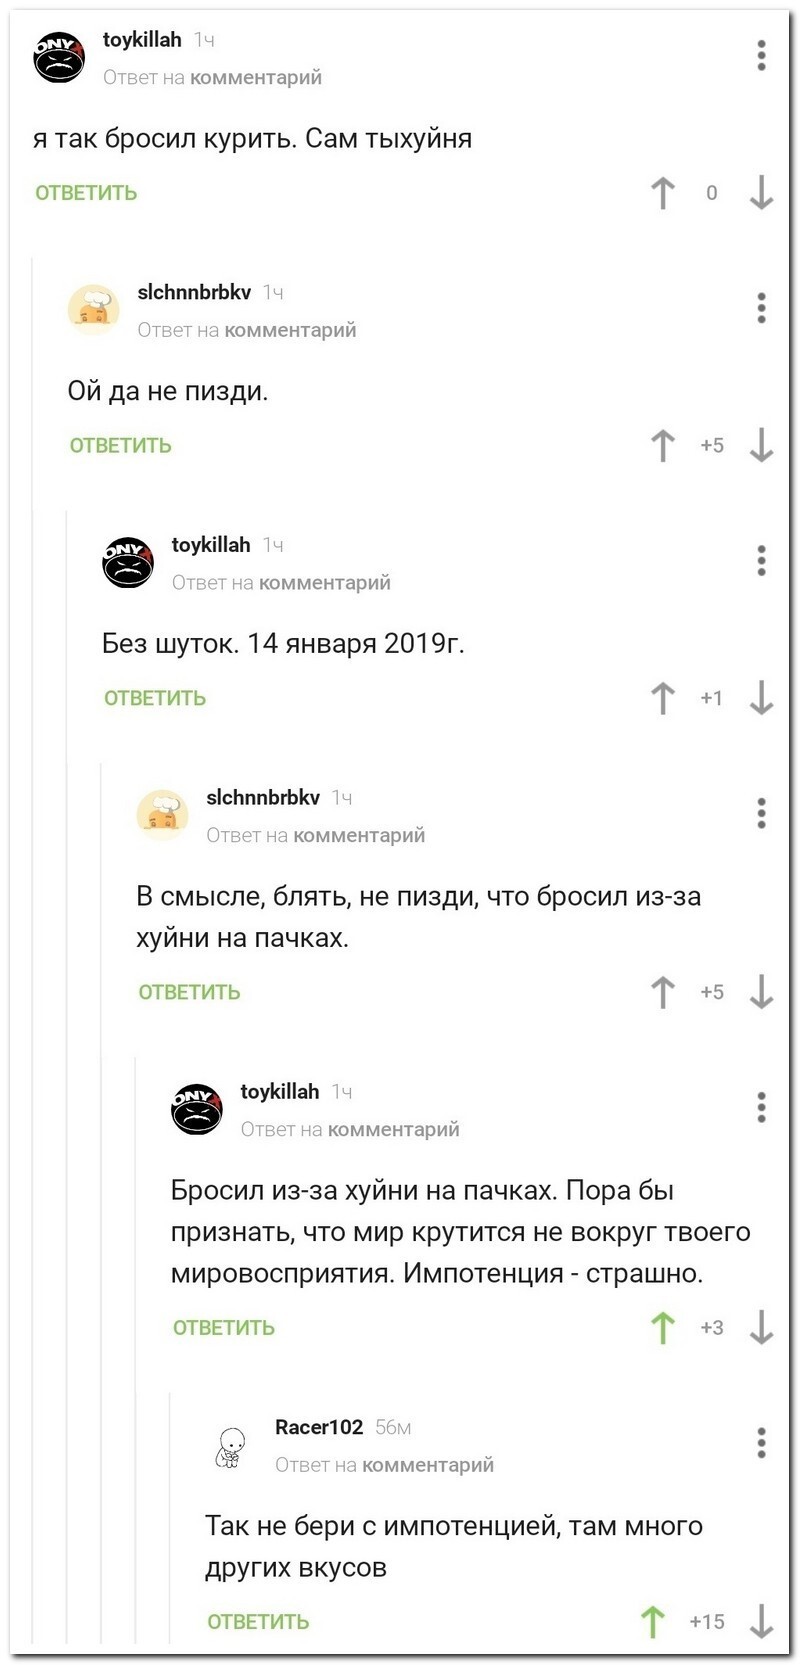This screenshot has width=800, height=1665.
Task: Upvote toykillah's comment about quitting smoking
Action: tap(661, 192)
